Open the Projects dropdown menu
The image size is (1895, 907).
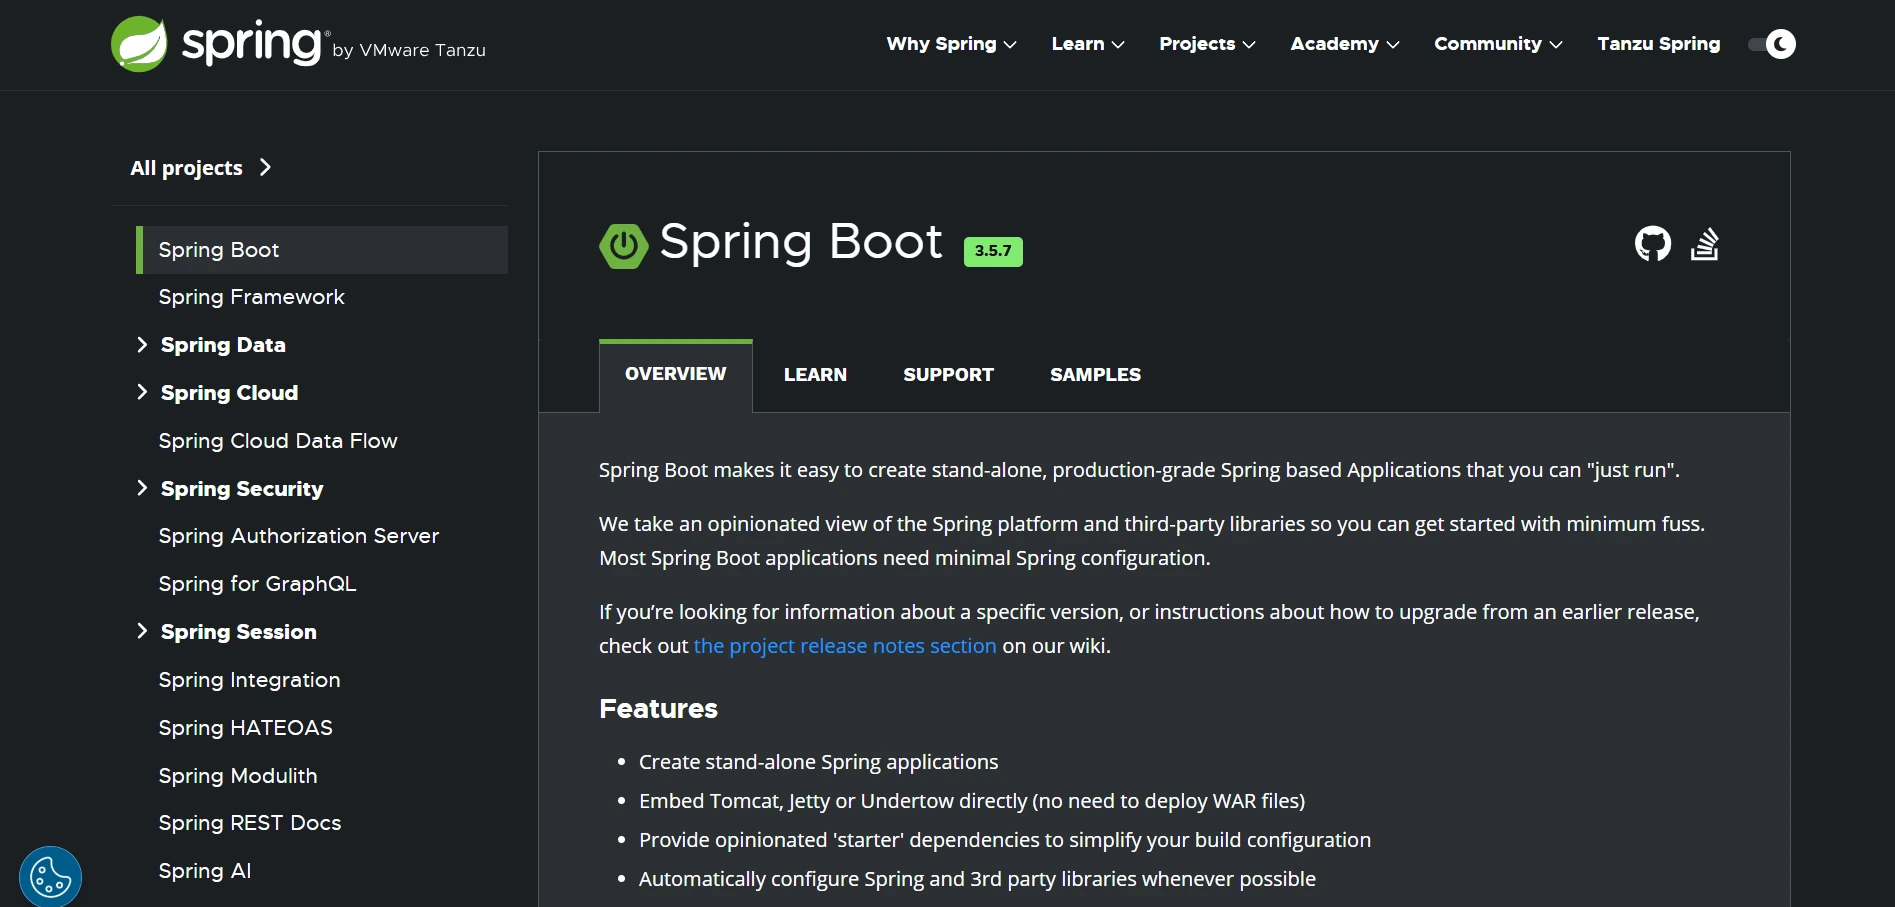click(1206, 44)
